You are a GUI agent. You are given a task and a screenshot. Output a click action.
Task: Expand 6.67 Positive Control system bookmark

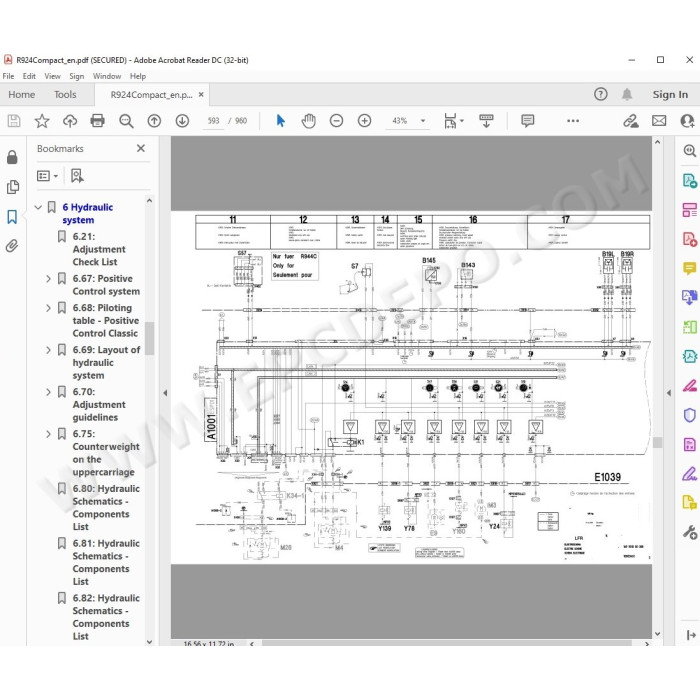tap(48, 279)
